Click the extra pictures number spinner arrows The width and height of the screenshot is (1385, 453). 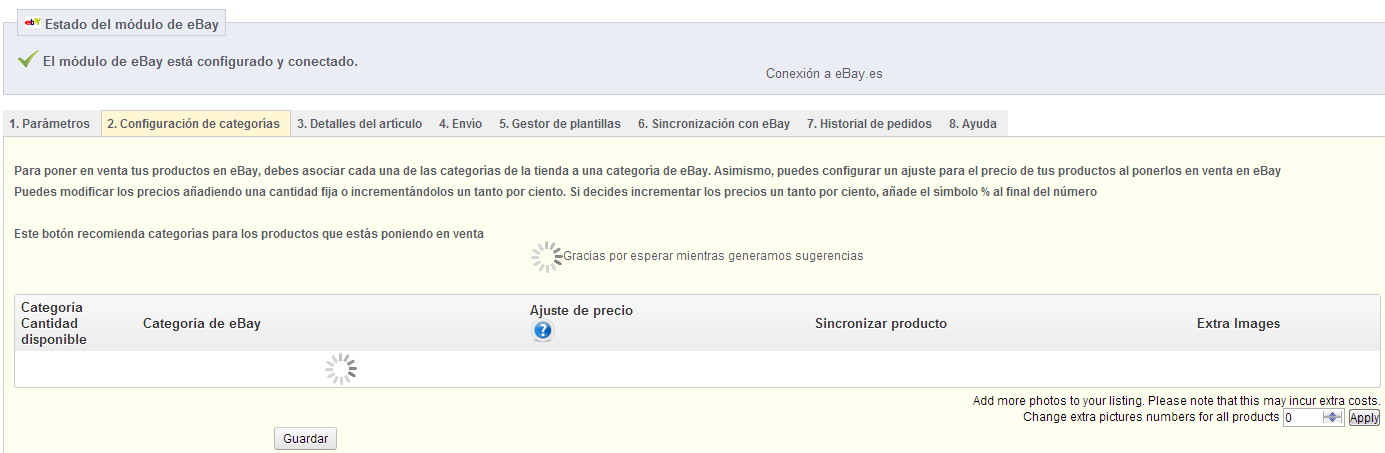click(1332, 418)
